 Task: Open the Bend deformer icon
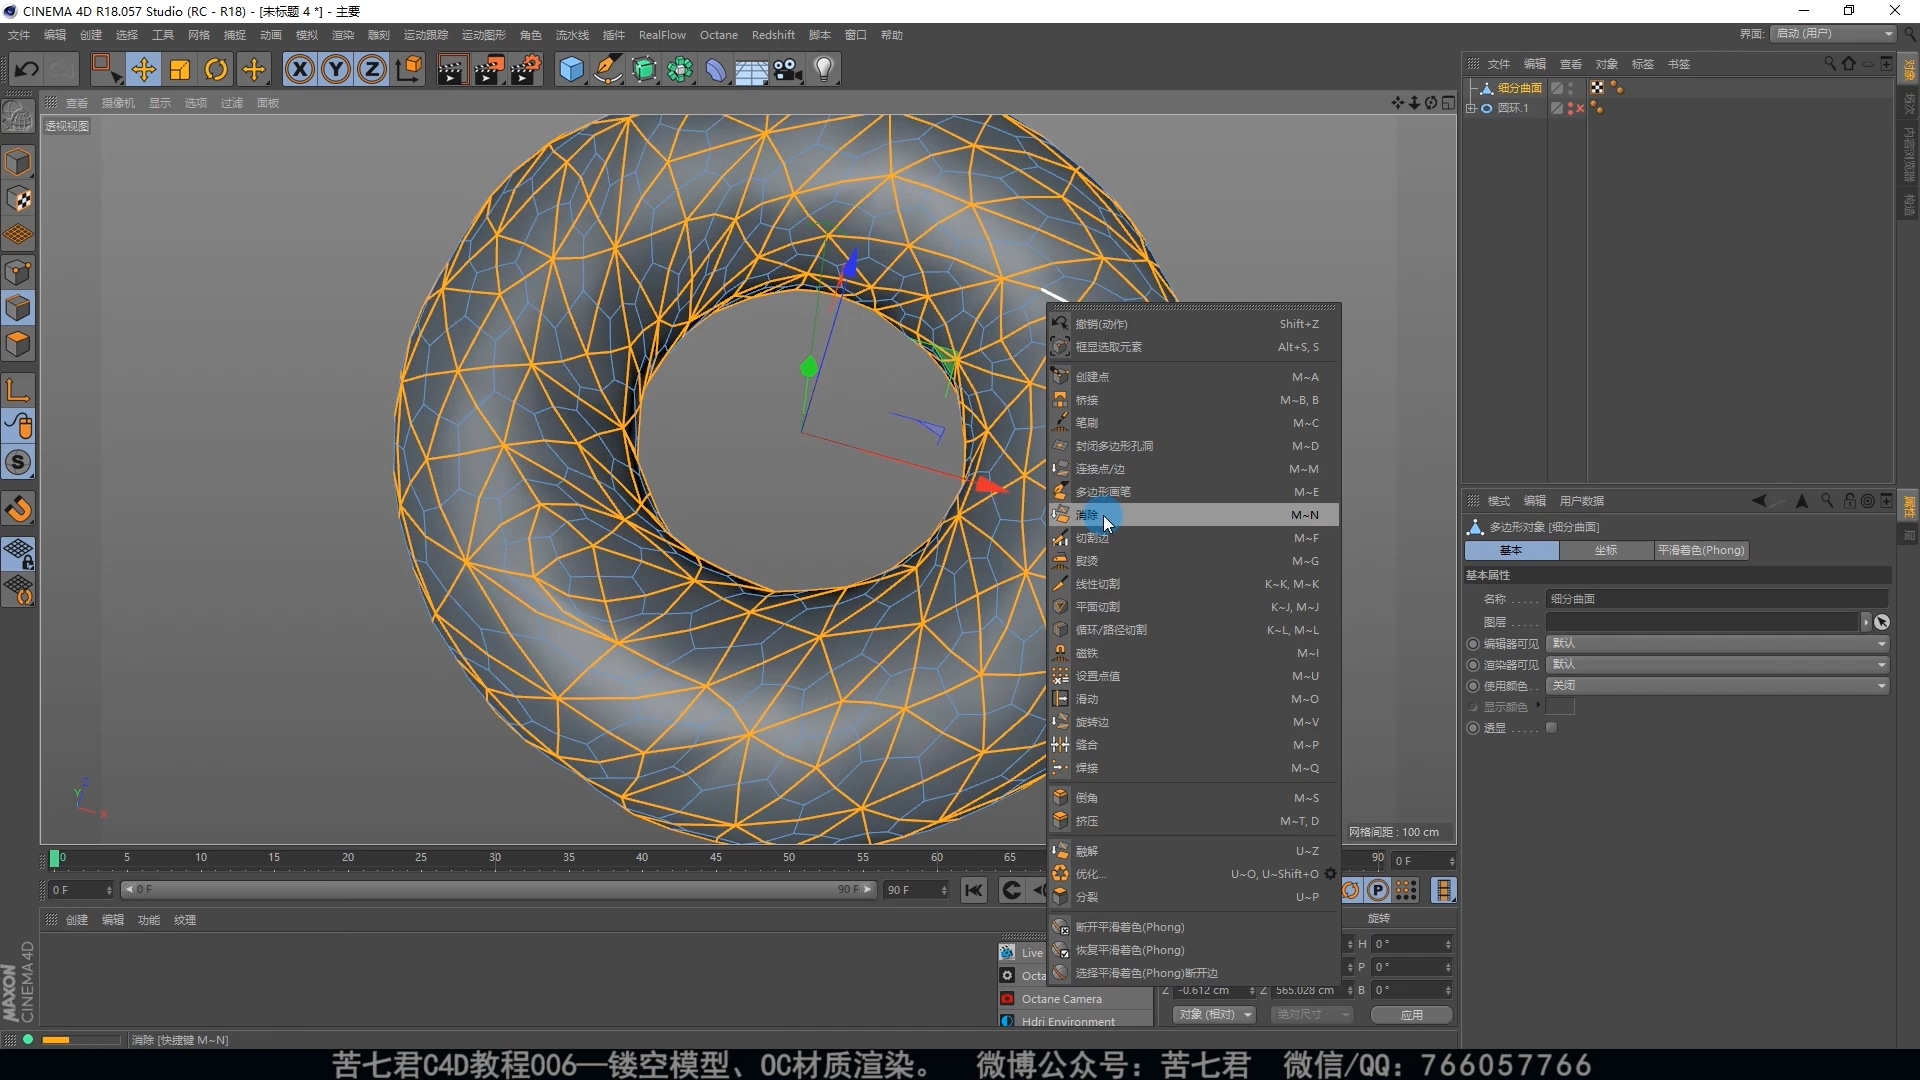[717, 70]
